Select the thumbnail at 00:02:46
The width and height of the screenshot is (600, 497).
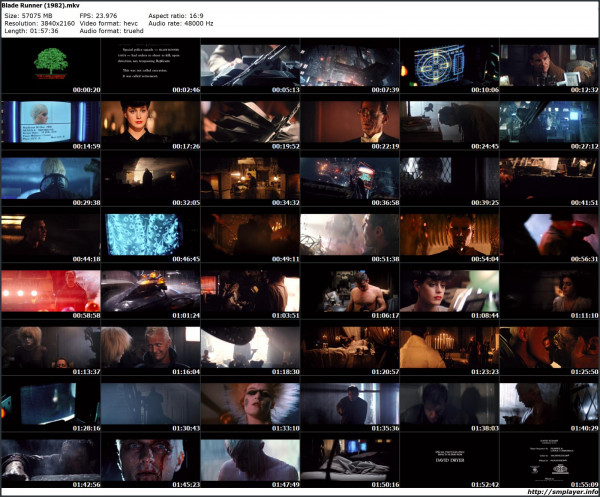pos(150,65)
